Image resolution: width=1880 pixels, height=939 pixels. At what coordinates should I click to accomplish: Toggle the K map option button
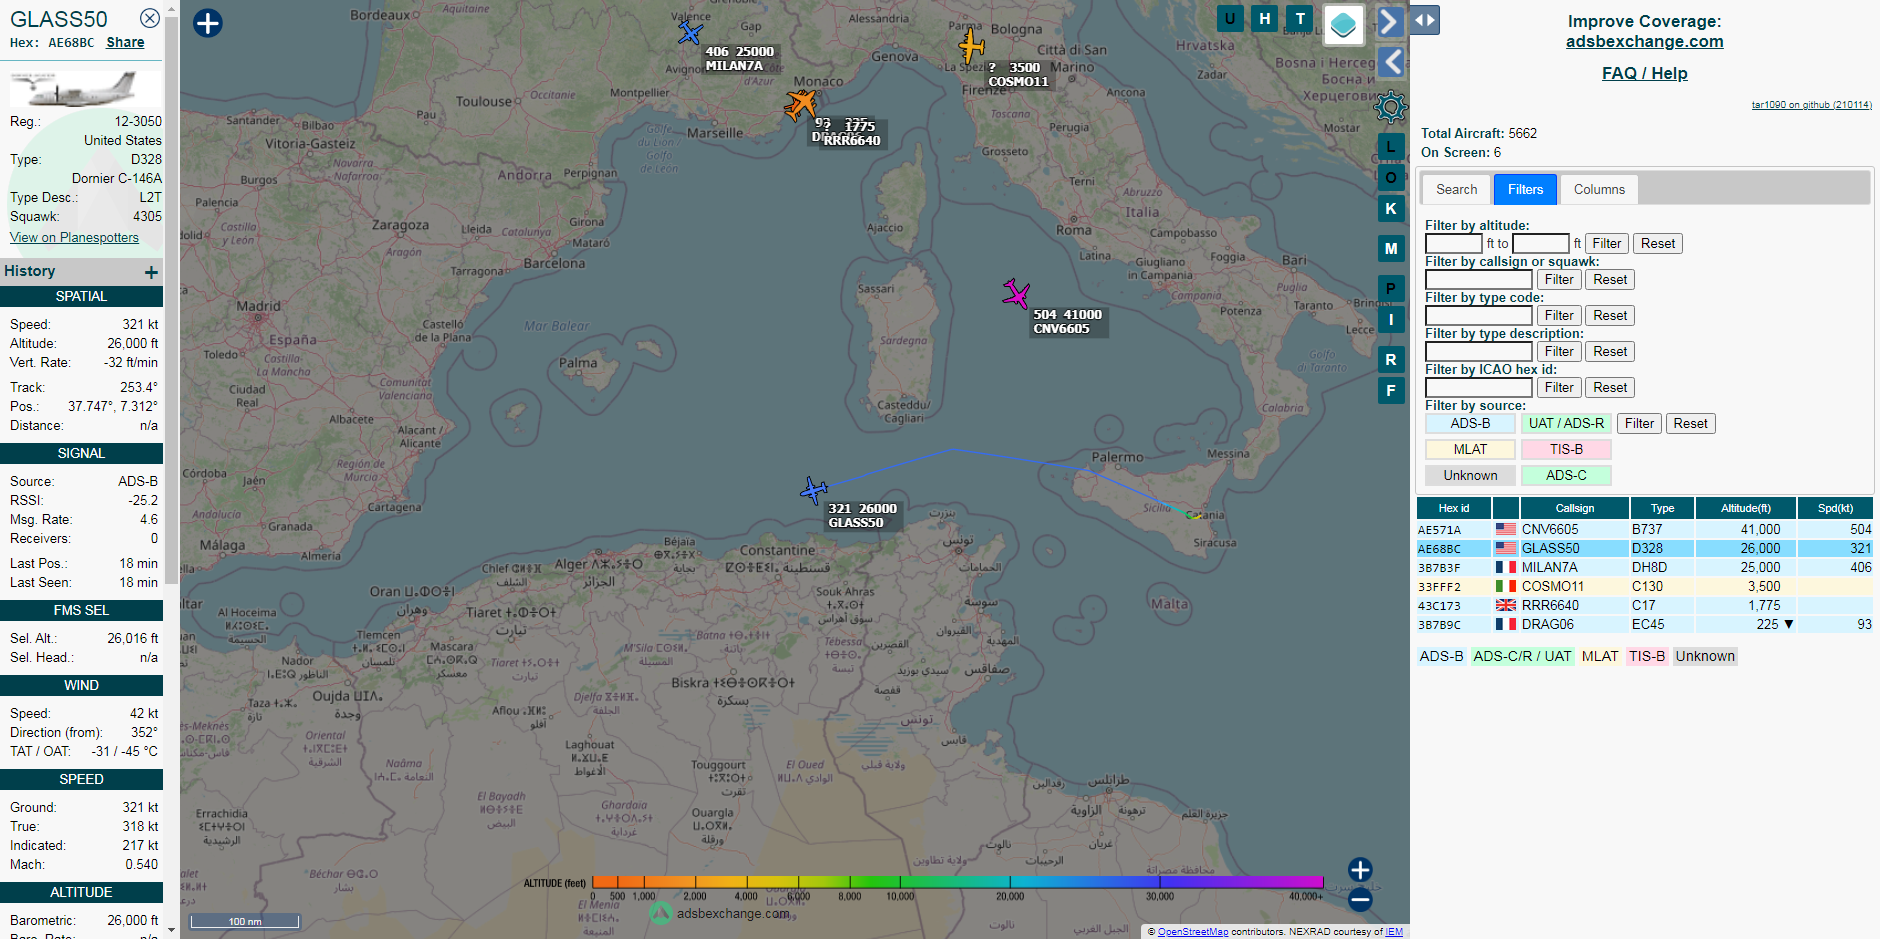coord(1391,209)
